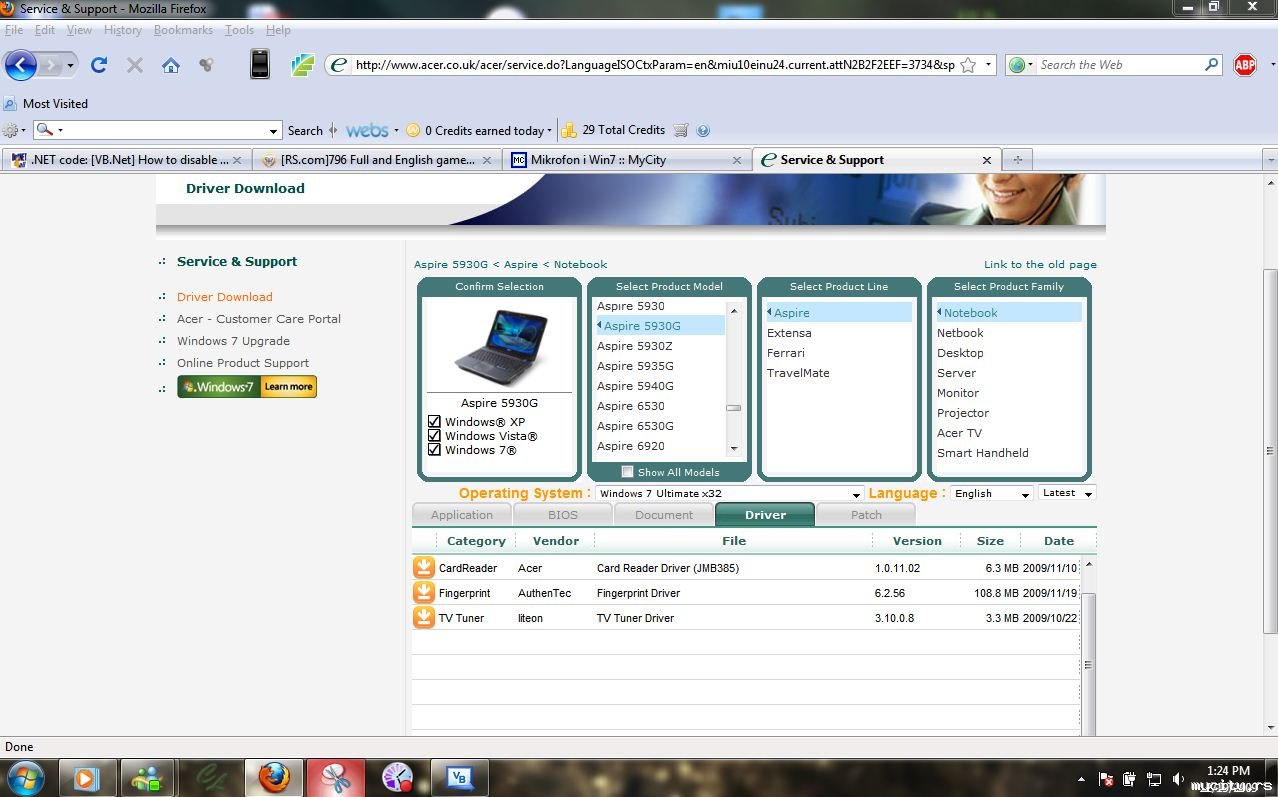Switch to the BIOS tab
The image size is (1278, 797).
click(563, 515)
